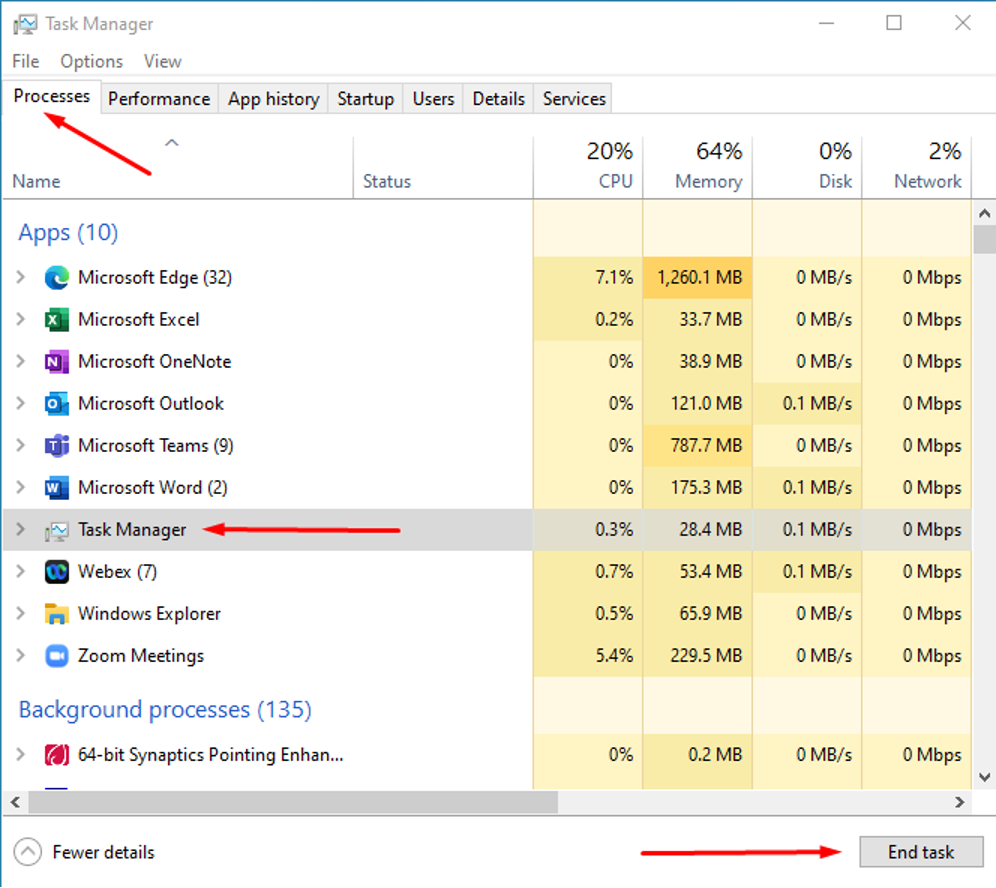Click the Apps (10) group header

click(69, 233)
